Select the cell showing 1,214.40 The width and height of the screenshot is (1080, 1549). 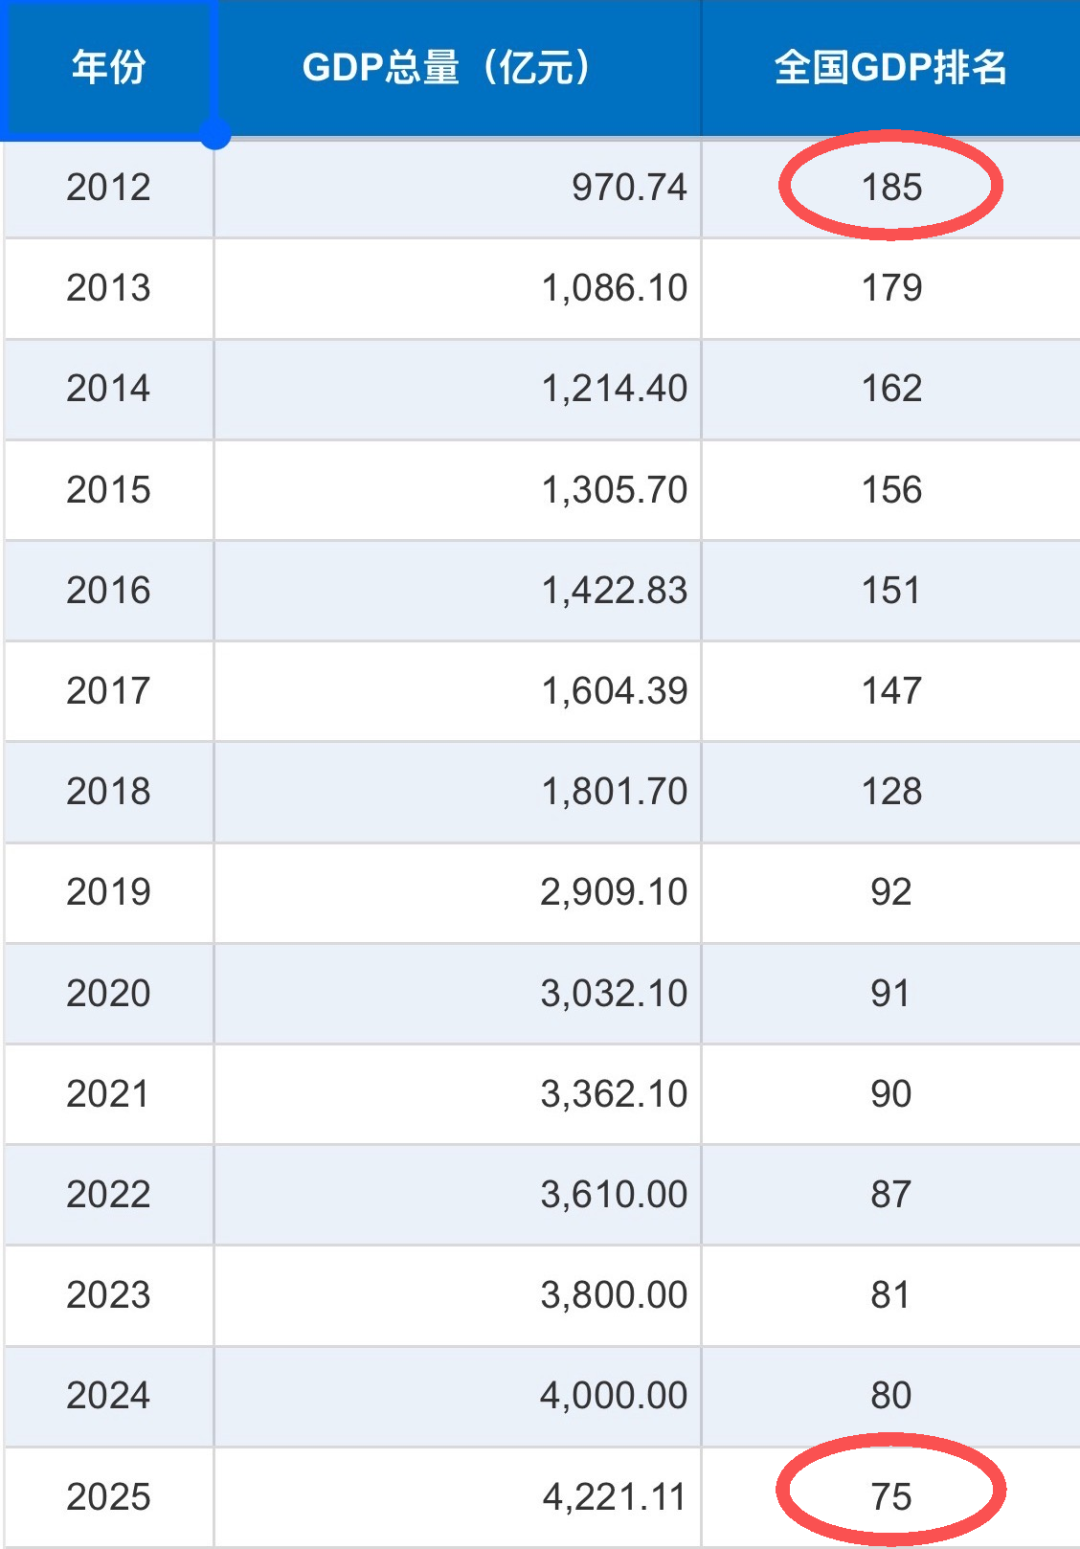(x=458, y=388)
